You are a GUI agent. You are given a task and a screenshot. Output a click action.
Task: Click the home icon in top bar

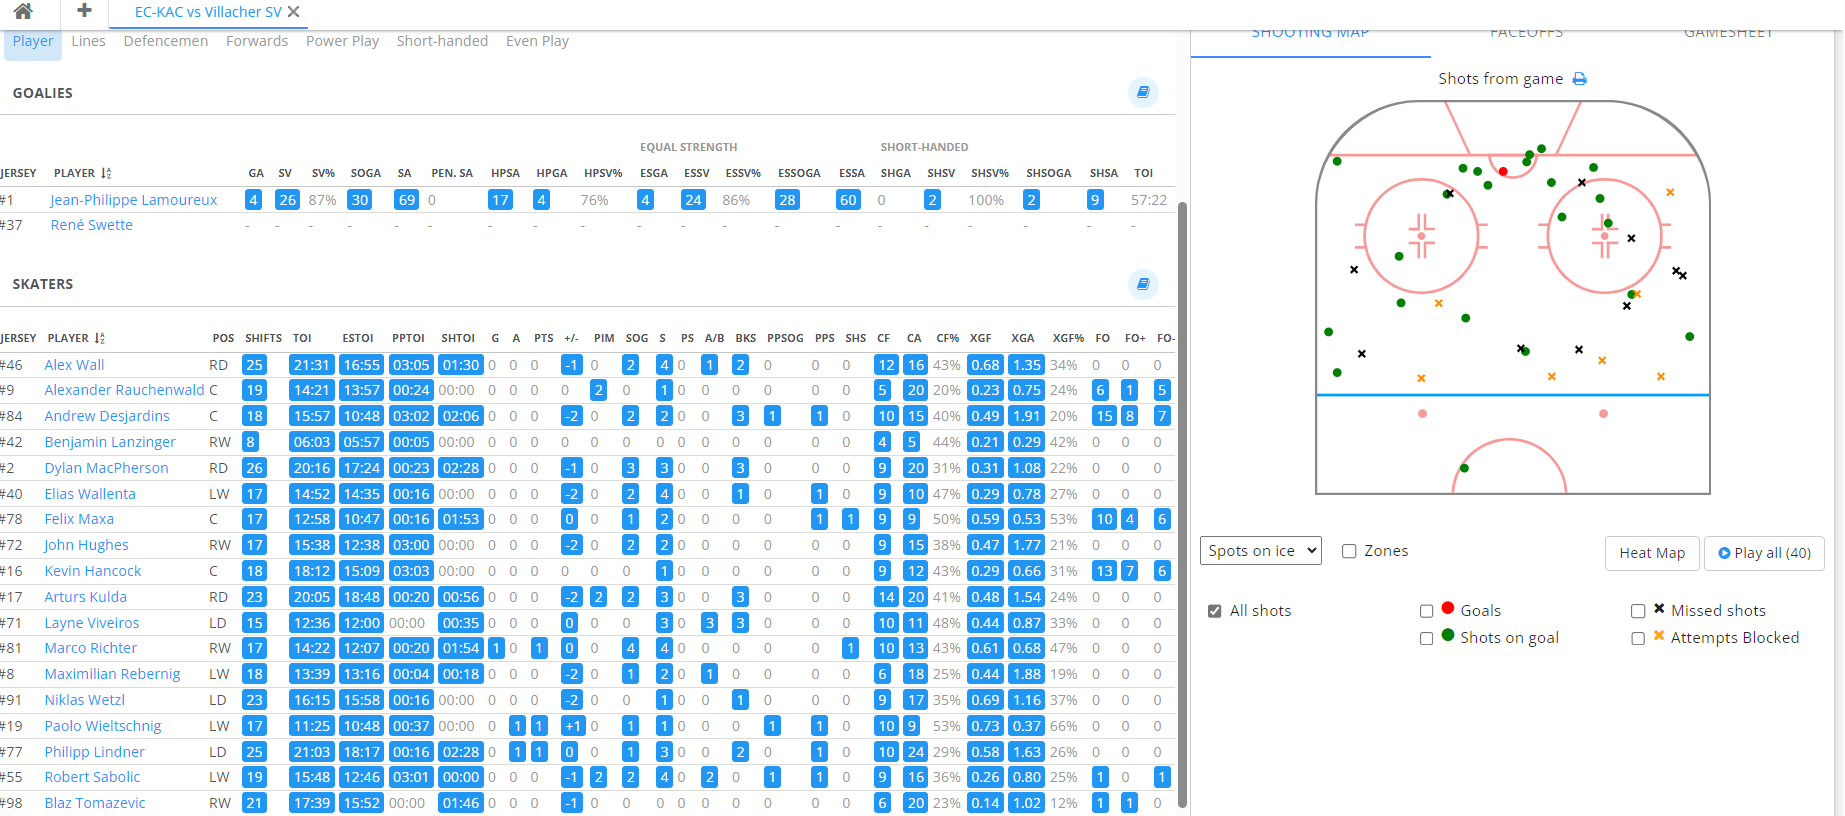pyautogui.click(x=23, y=11)
